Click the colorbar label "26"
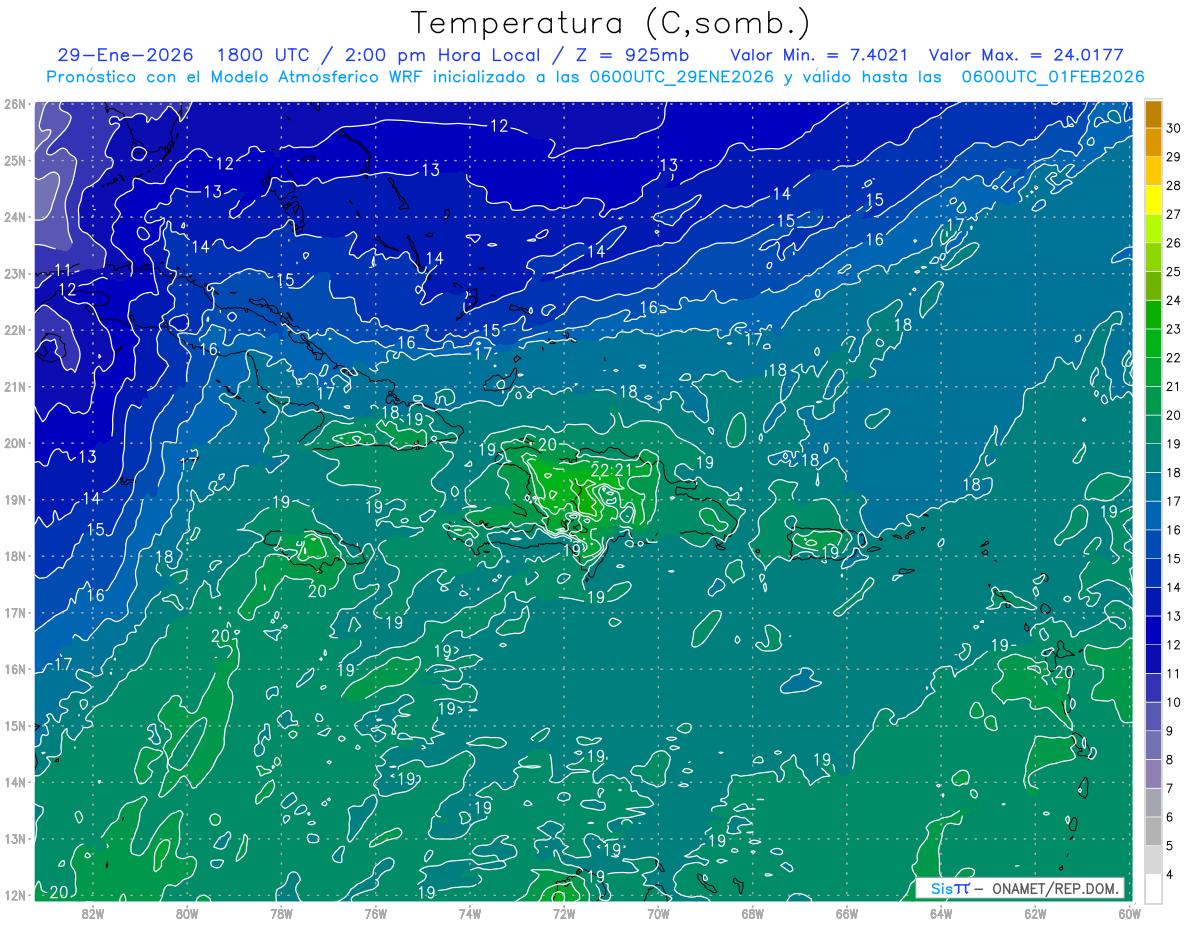This screenshot has width=1200, height=927. 1173,243
